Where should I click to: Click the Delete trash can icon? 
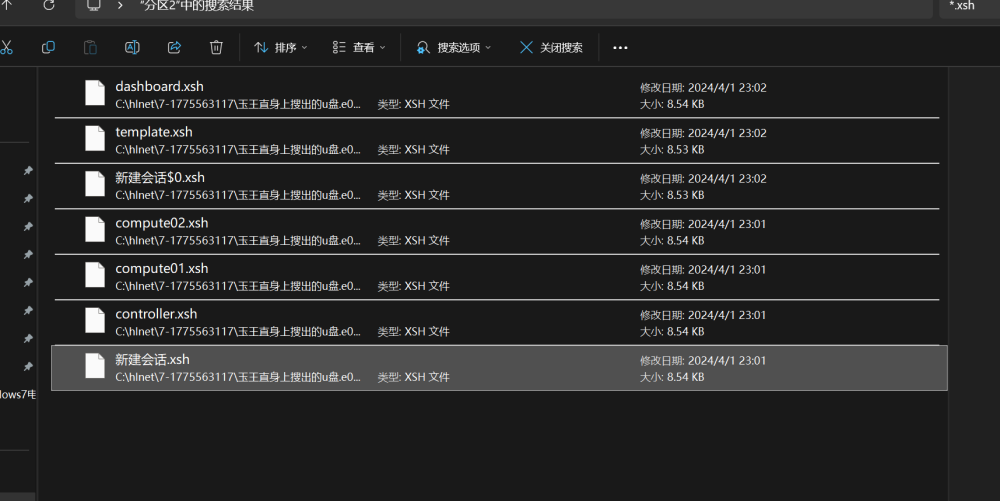pos(216,47)
